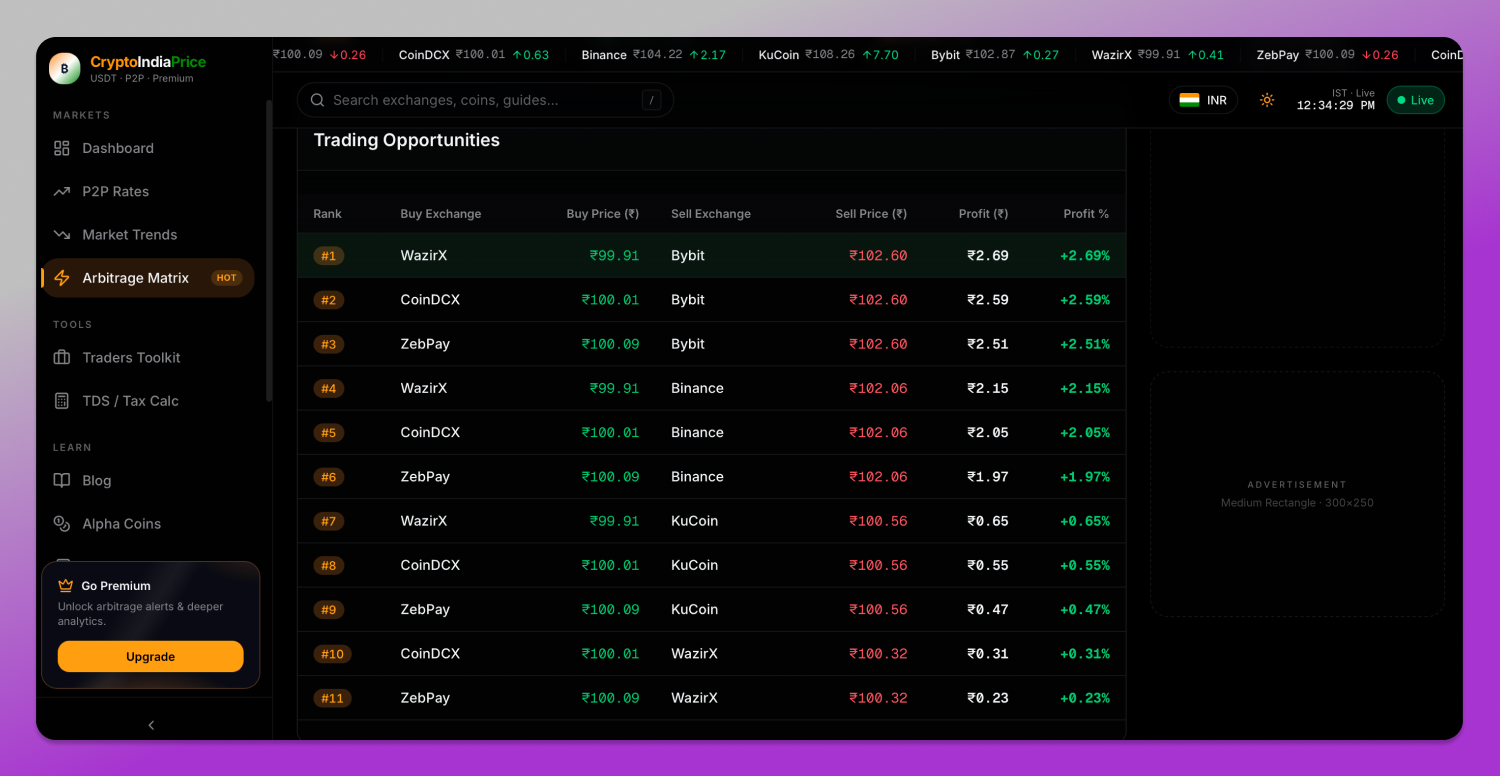Screen dimensions: 1500x776
Task: Click the #6 rank badge
Action: pos(328,477)
